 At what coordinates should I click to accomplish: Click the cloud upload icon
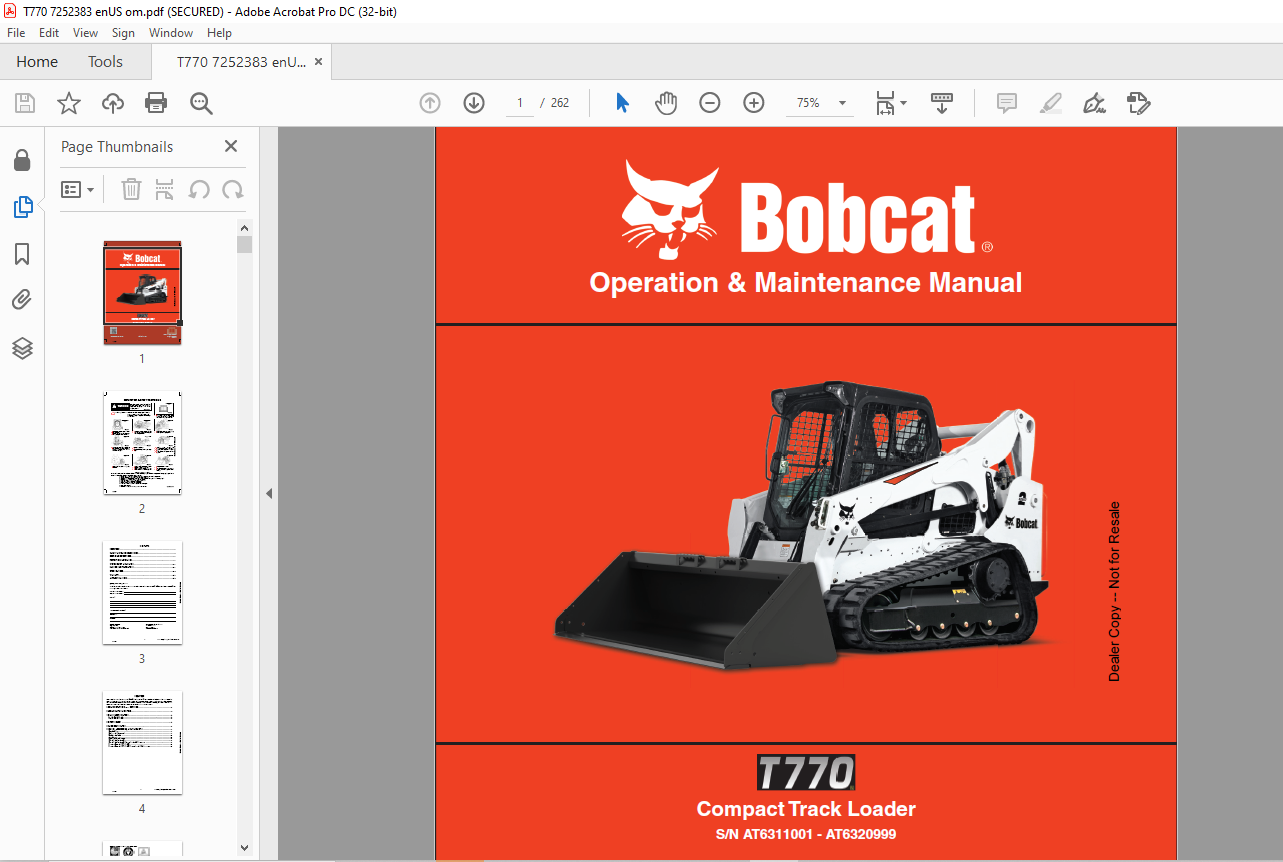113,103
